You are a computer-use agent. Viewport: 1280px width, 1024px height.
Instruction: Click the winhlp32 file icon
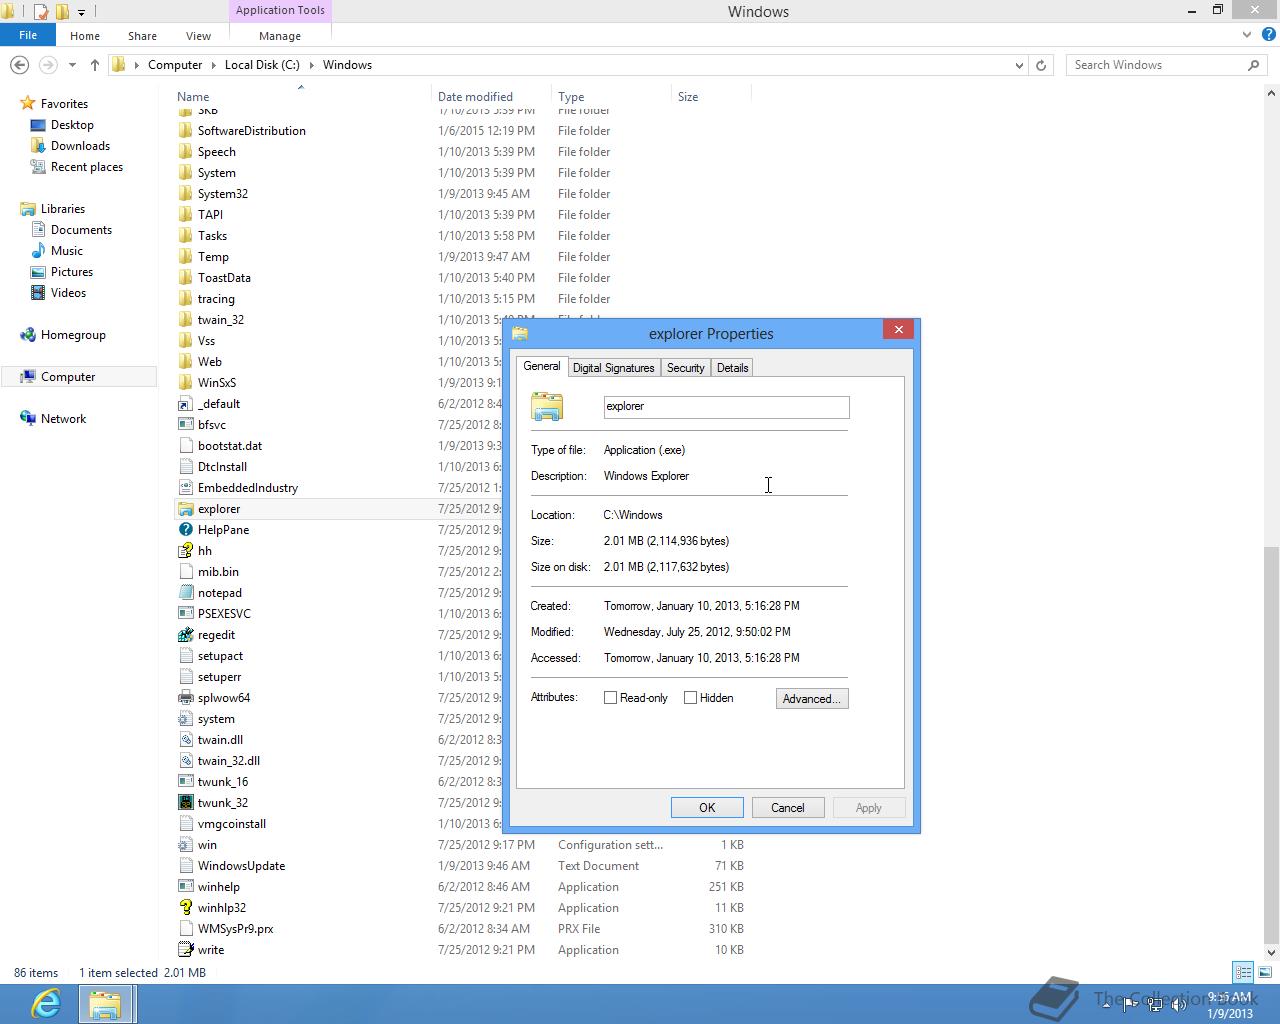(x=185, y=908)
